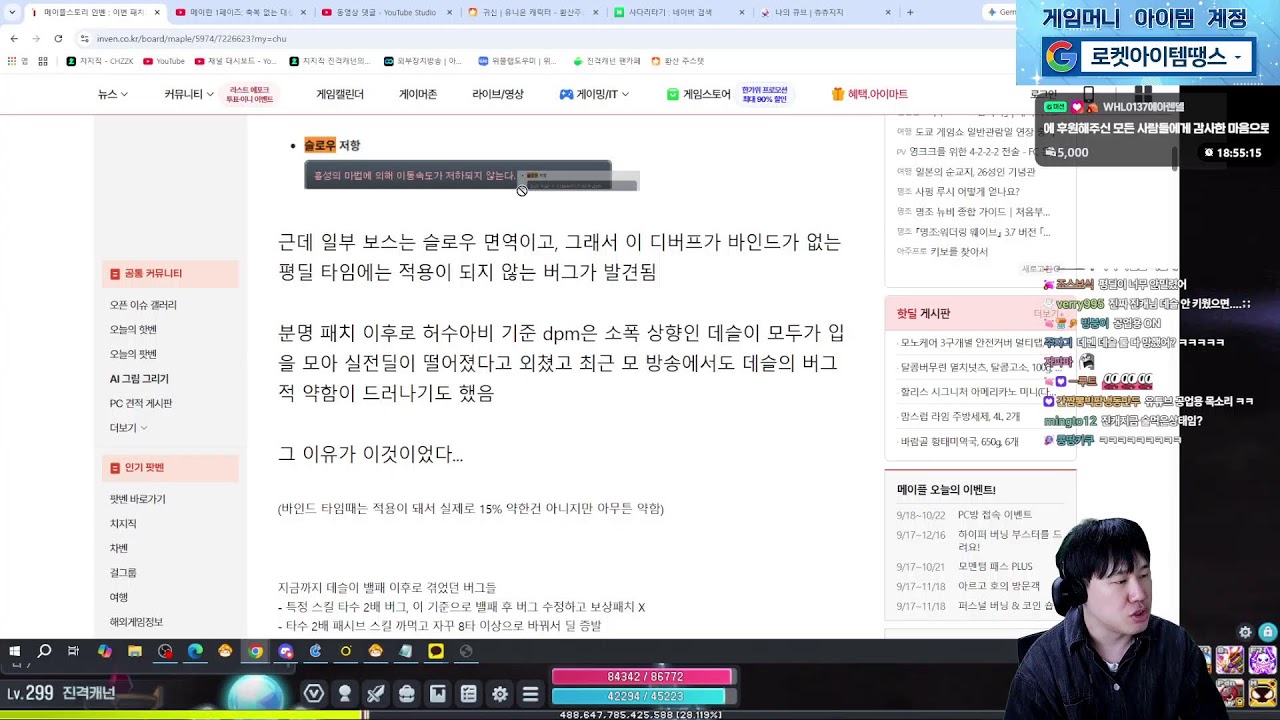Image resolution: width=1280 pixels, height=720 pixels.
Task: Click the pink HP gauge bar
Action: (643, 677)
